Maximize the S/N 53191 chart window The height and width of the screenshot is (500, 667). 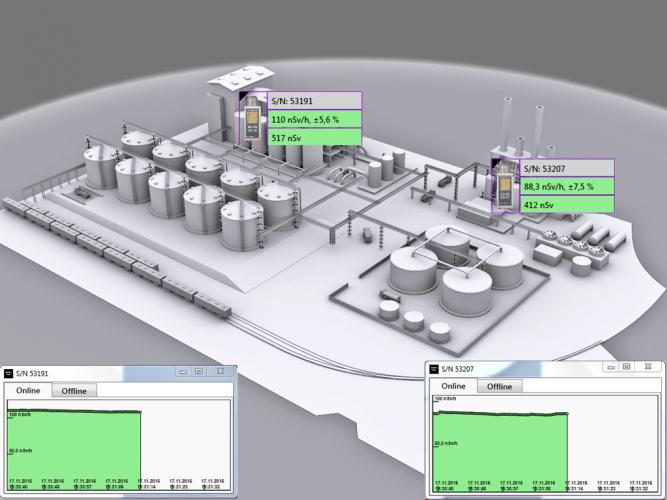click(x=199, y=371)
